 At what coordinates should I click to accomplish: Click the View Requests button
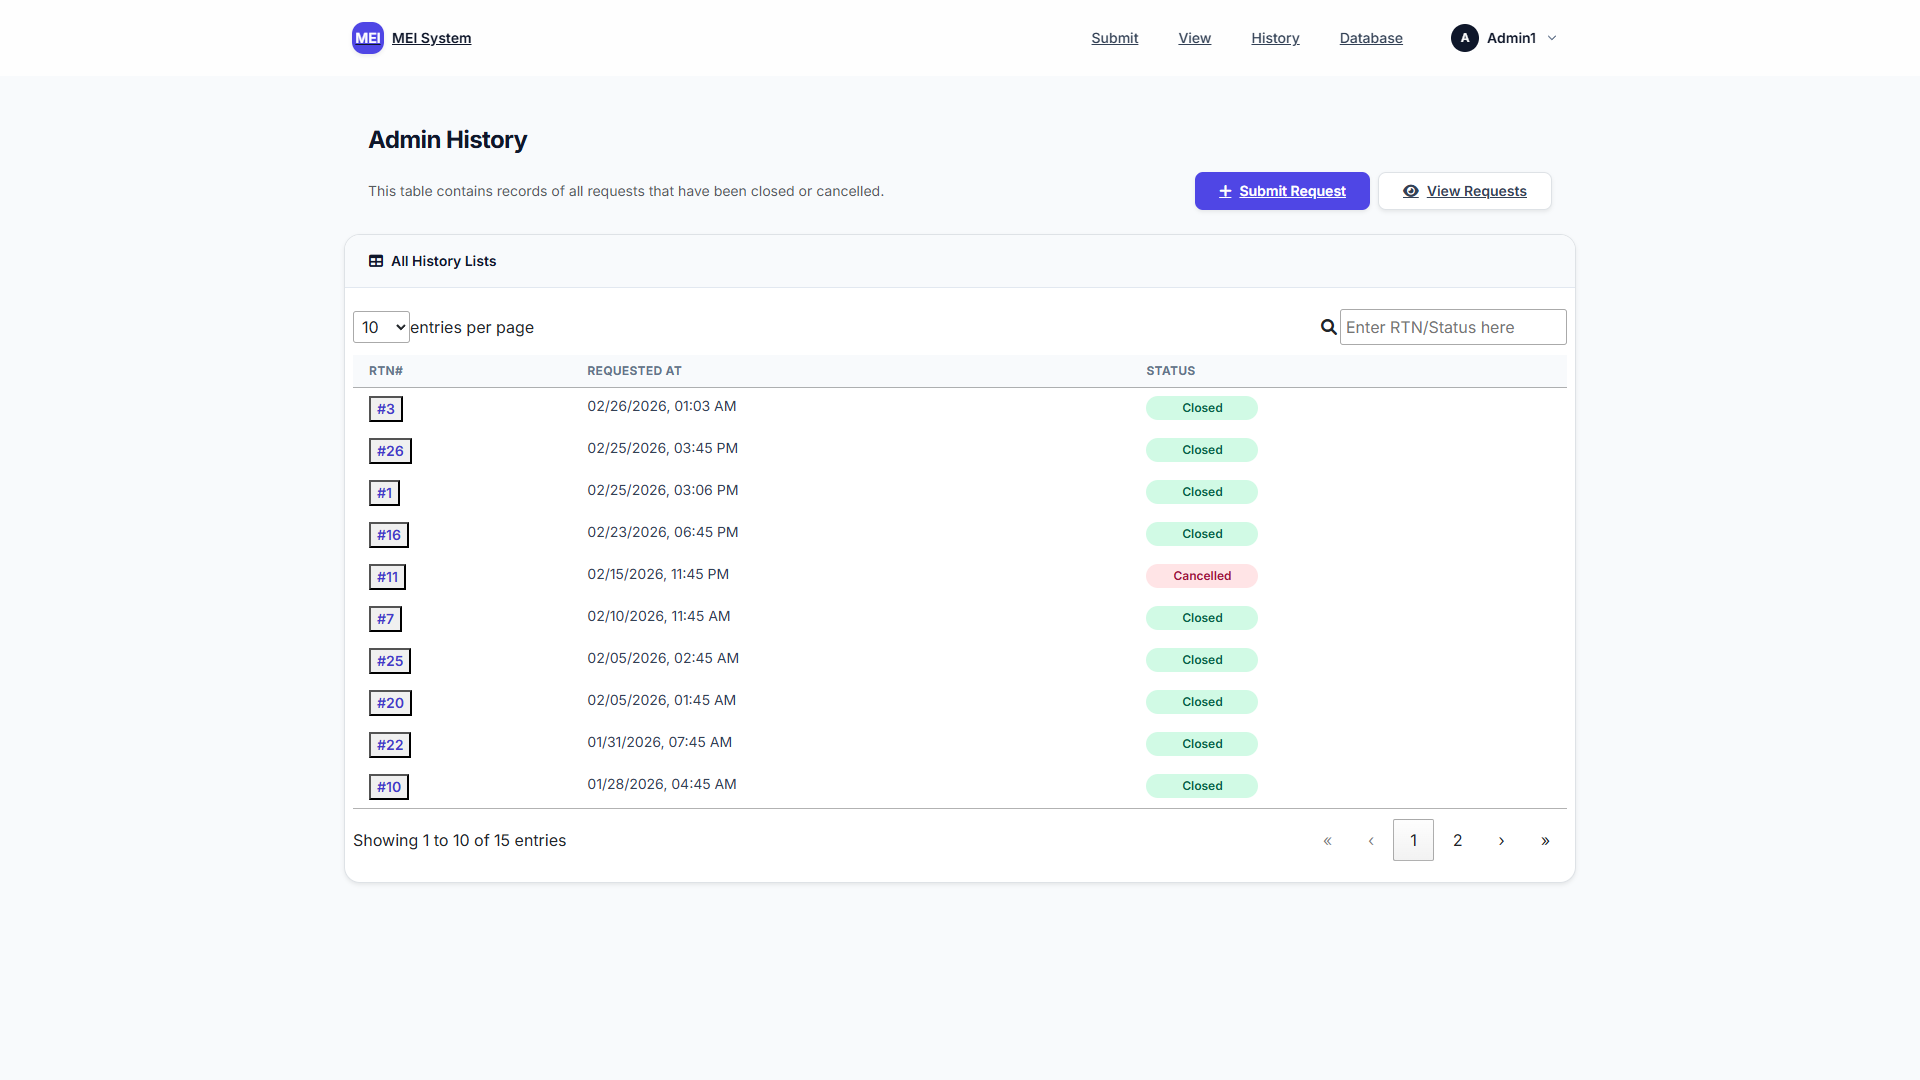click(1464, 191)
